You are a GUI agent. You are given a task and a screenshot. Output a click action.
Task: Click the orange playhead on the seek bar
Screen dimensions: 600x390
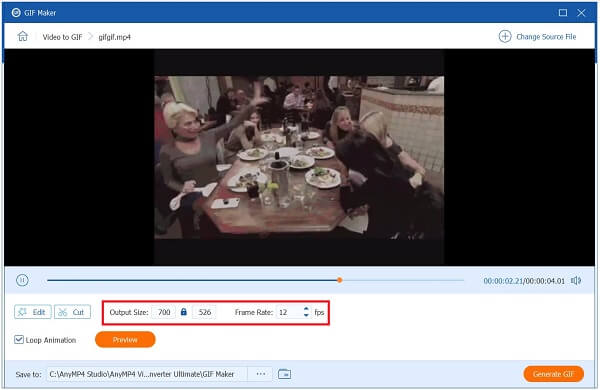coord(339,280)
